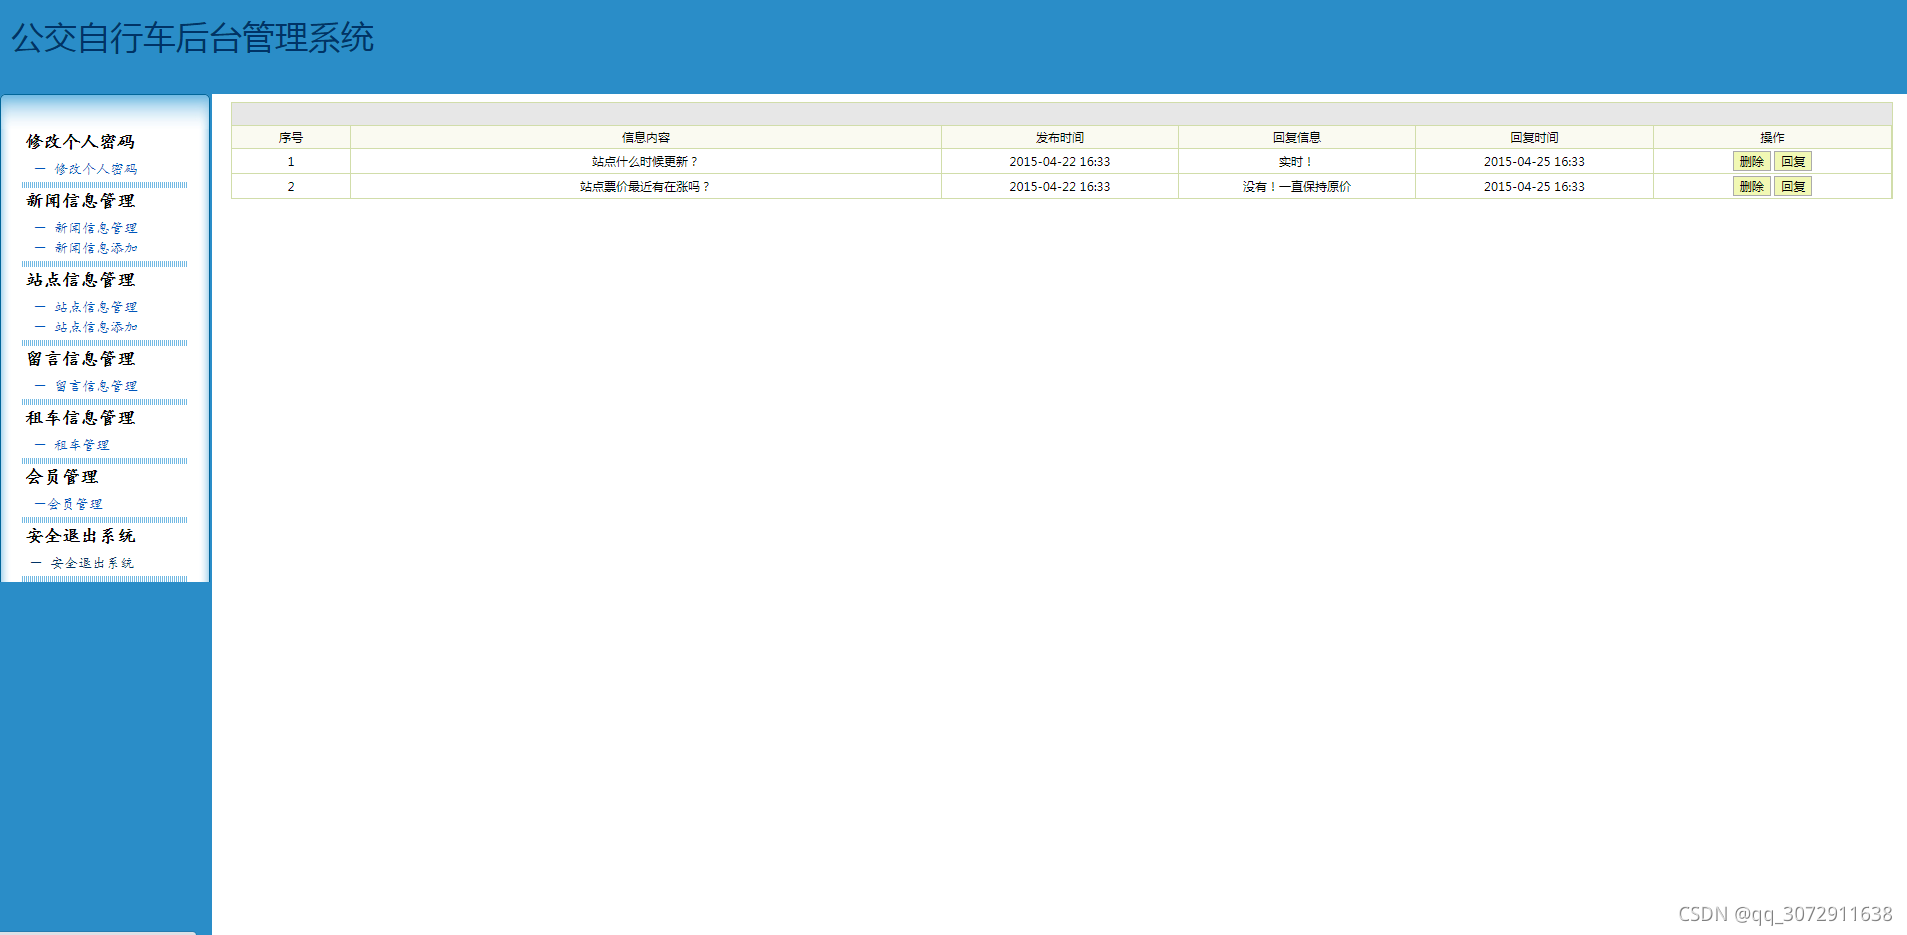This screenshot has width=1907, height=935.
Task: Open 新闻信息管理 sub-link
Action: pyautogui.click(x=96, y=228)
